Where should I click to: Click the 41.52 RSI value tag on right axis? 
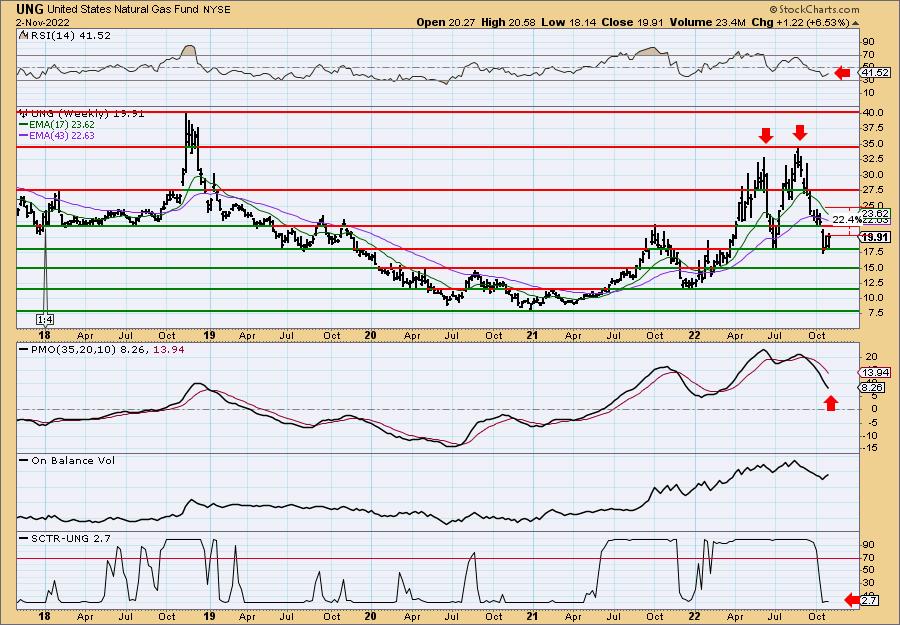[876, 73]
